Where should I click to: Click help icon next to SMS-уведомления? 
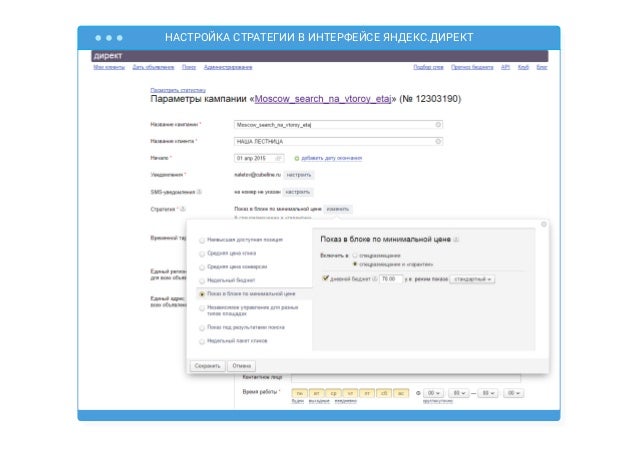pyautogui.click(x=199, y=192)
